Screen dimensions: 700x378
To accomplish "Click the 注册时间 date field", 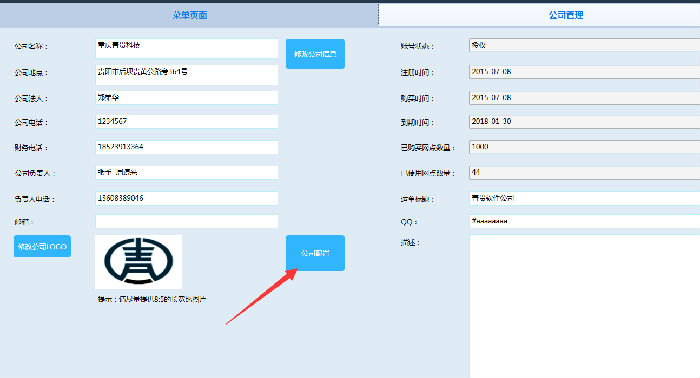I will [x=584, y=72].
